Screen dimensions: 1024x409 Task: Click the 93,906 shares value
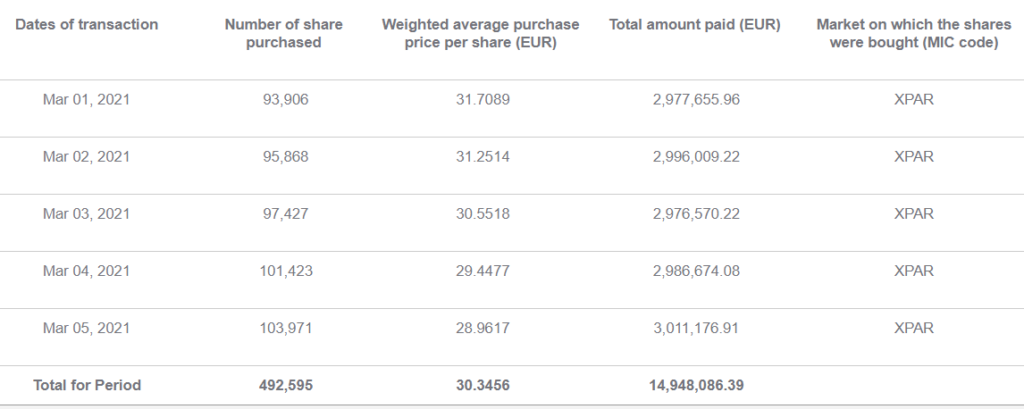tap(285, 99)
